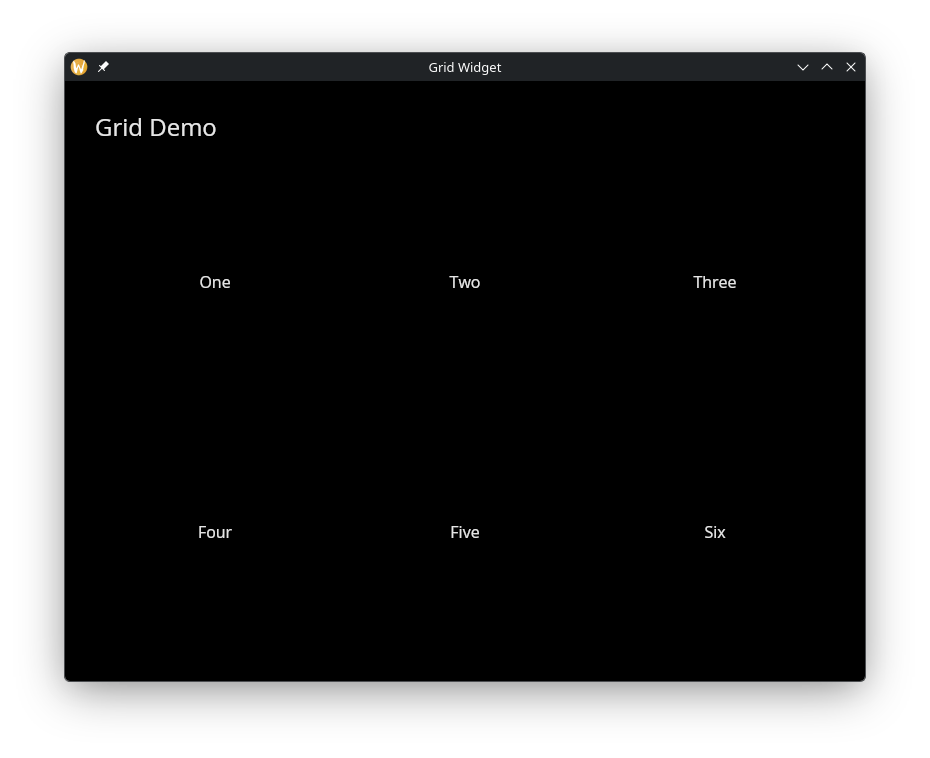
Task: Select the Six grid cell
Action: point(714,532)
